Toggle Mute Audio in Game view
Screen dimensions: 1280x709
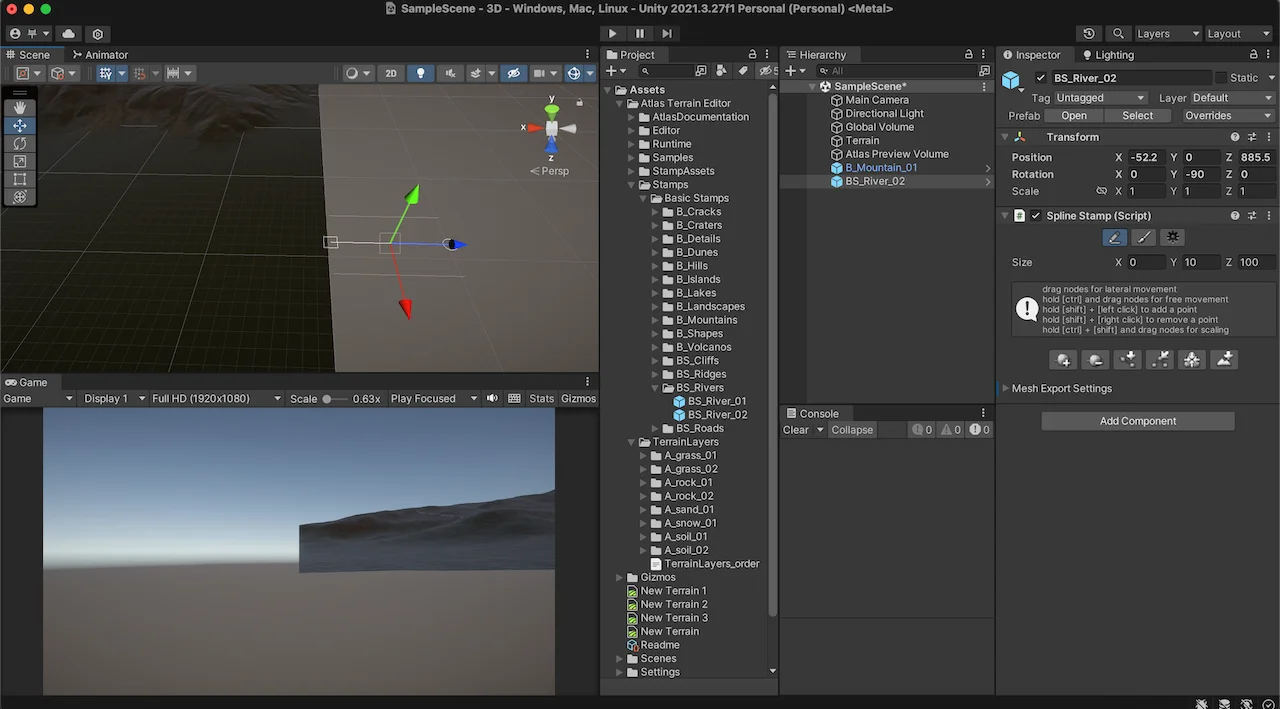492,398
